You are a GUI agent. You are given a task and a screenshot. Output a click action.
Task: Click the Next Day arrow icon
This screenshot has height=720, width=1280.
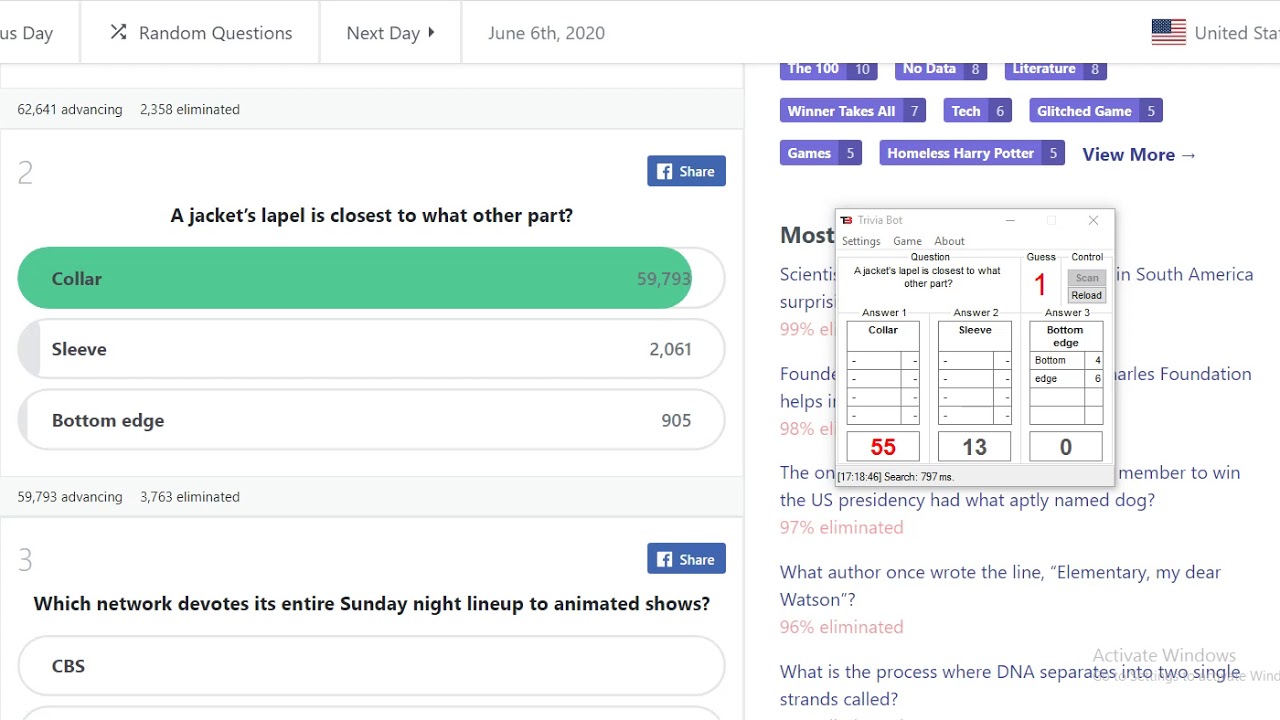431,32
